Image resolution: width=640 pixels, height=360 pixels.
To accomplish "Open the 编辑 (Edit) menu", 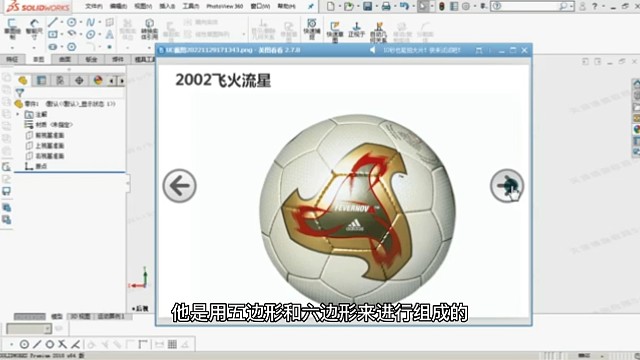I will (118, 6).
